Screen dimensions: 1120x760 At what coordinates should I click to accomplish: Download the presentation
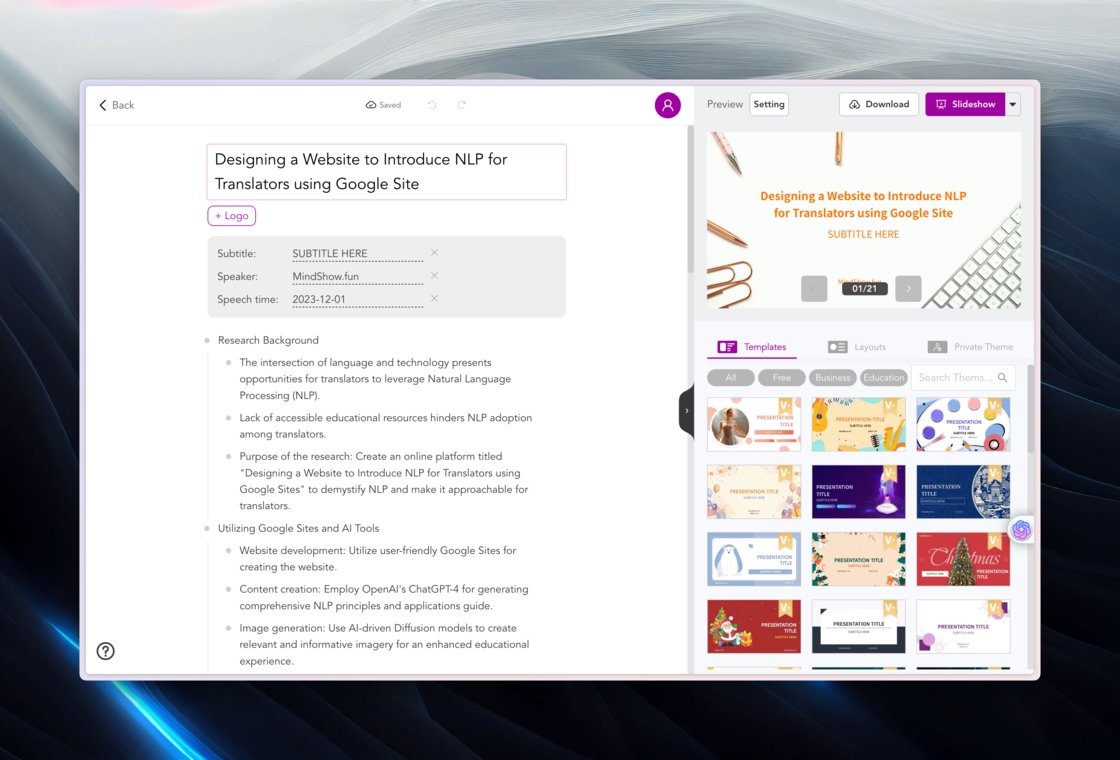point(879,104)
